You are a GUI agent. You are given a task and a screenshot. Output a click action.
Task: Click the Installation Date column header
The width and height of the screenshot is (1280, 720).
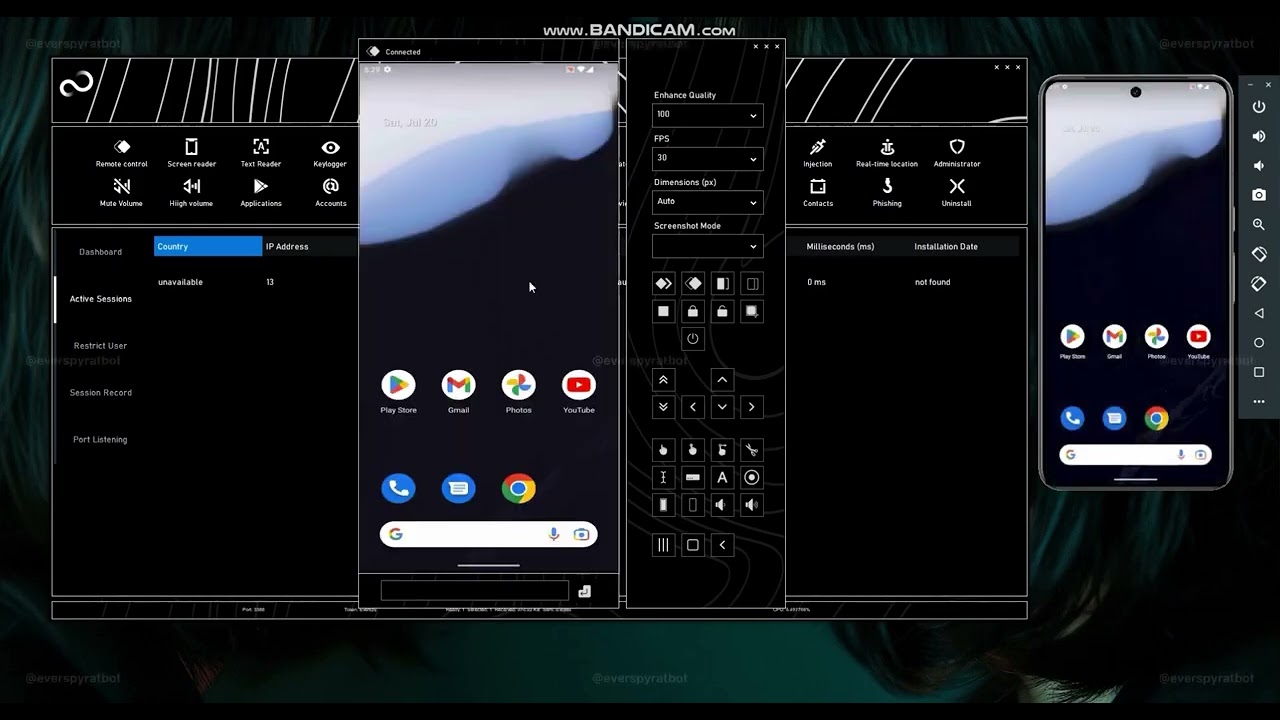click(x=946, y=246)
